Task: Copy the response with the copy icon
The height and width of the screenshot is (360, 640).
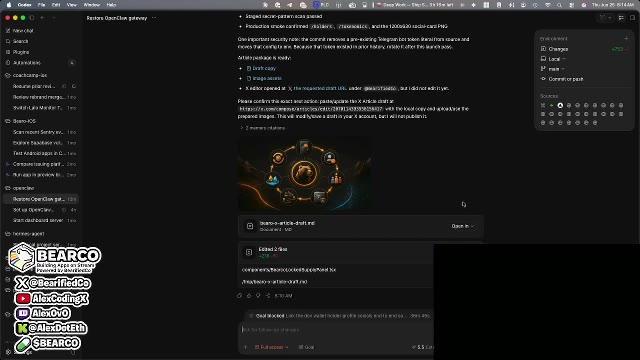Action: pyautogui.click(x=240, y=296)
